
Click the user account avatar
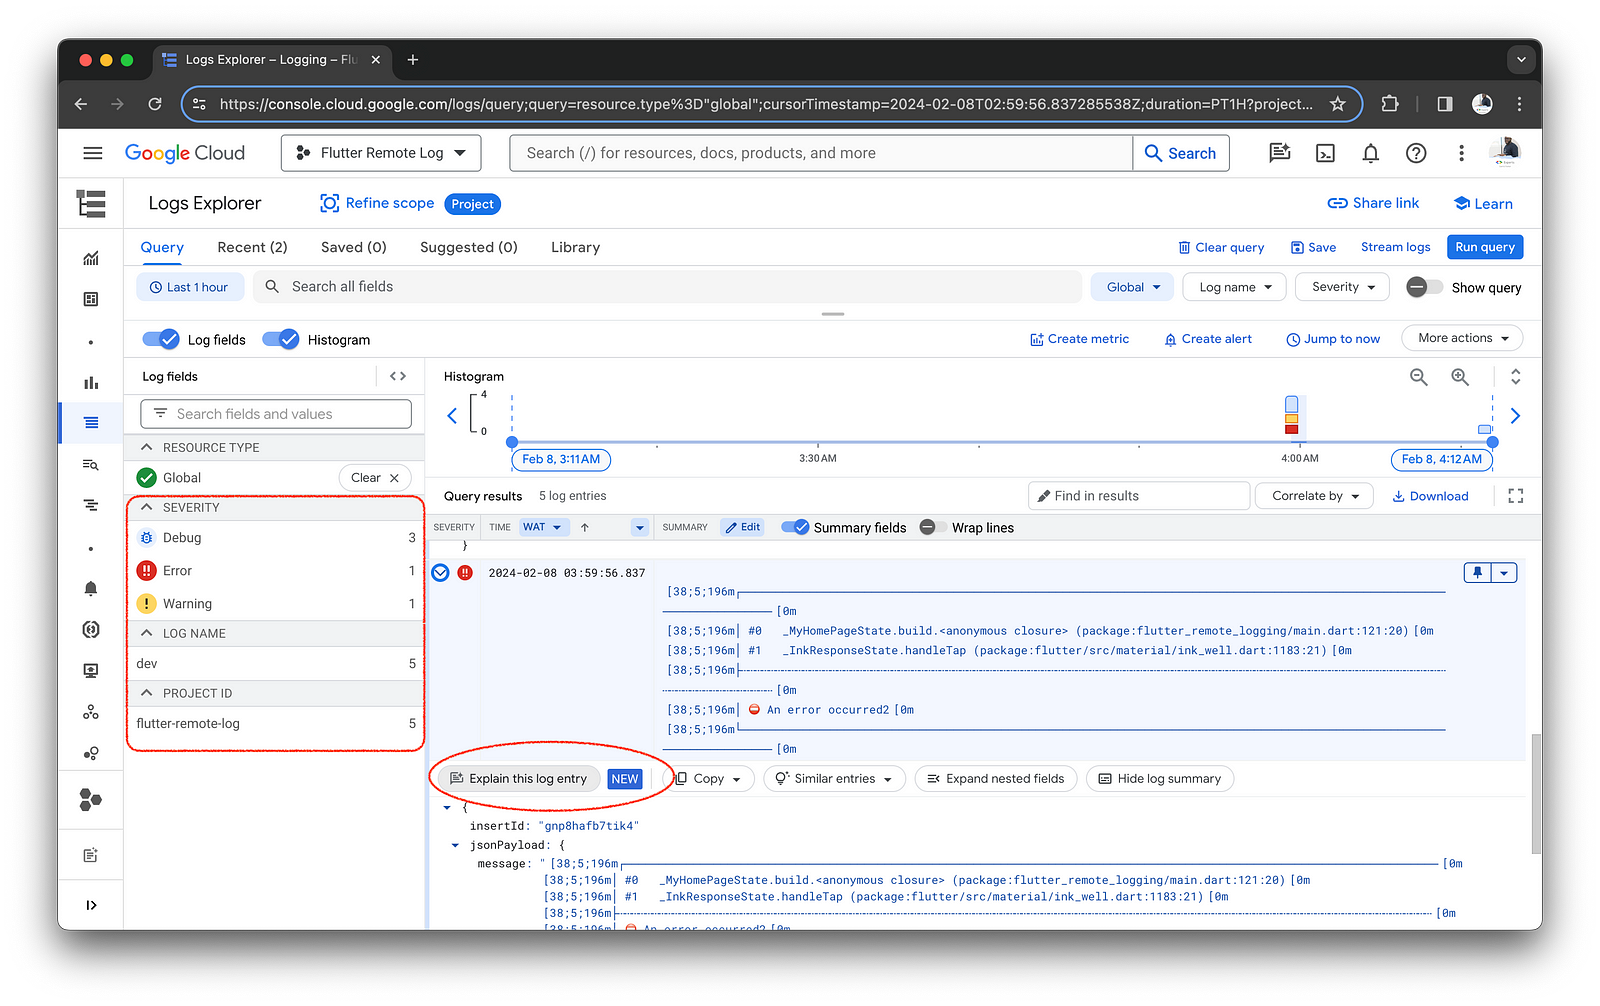(x=1505, y=152)
